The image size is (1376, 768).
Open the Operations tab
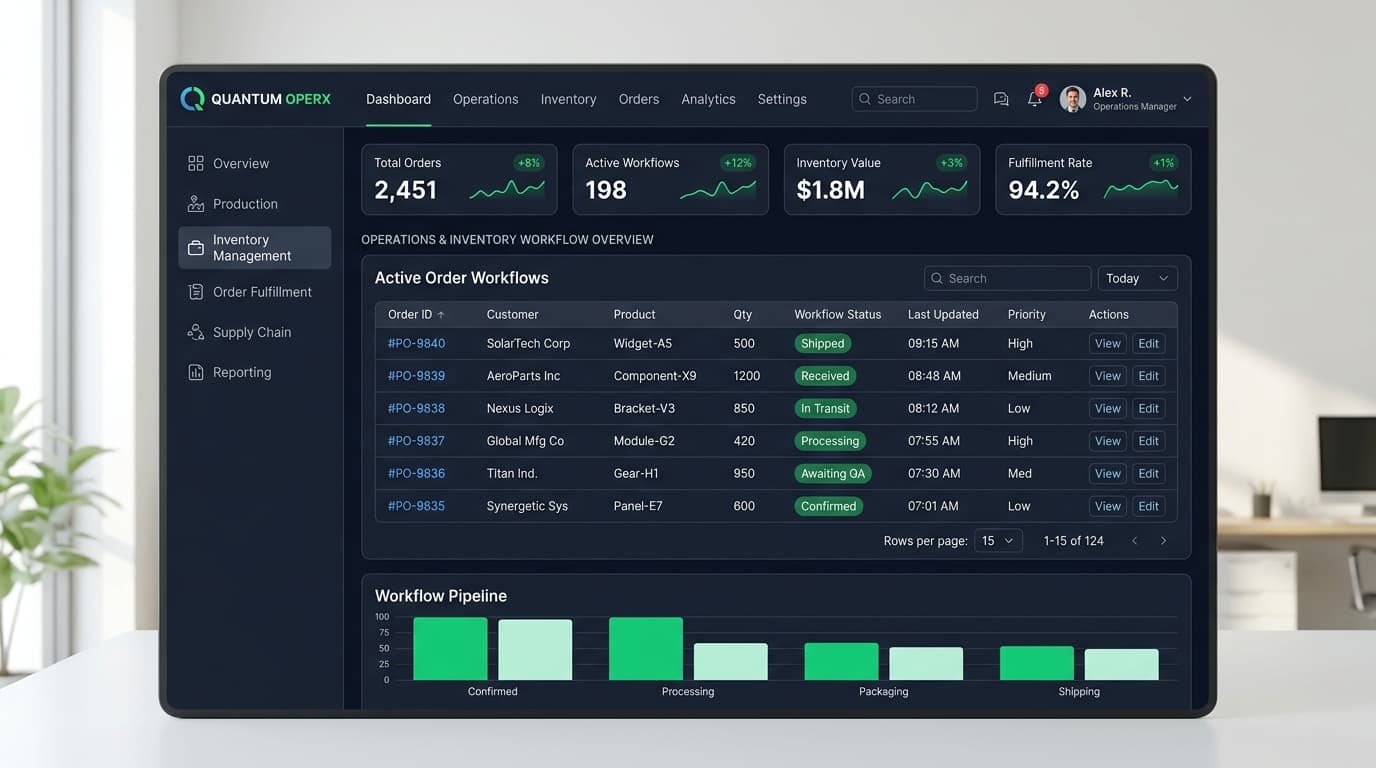[x=485, y=99]
